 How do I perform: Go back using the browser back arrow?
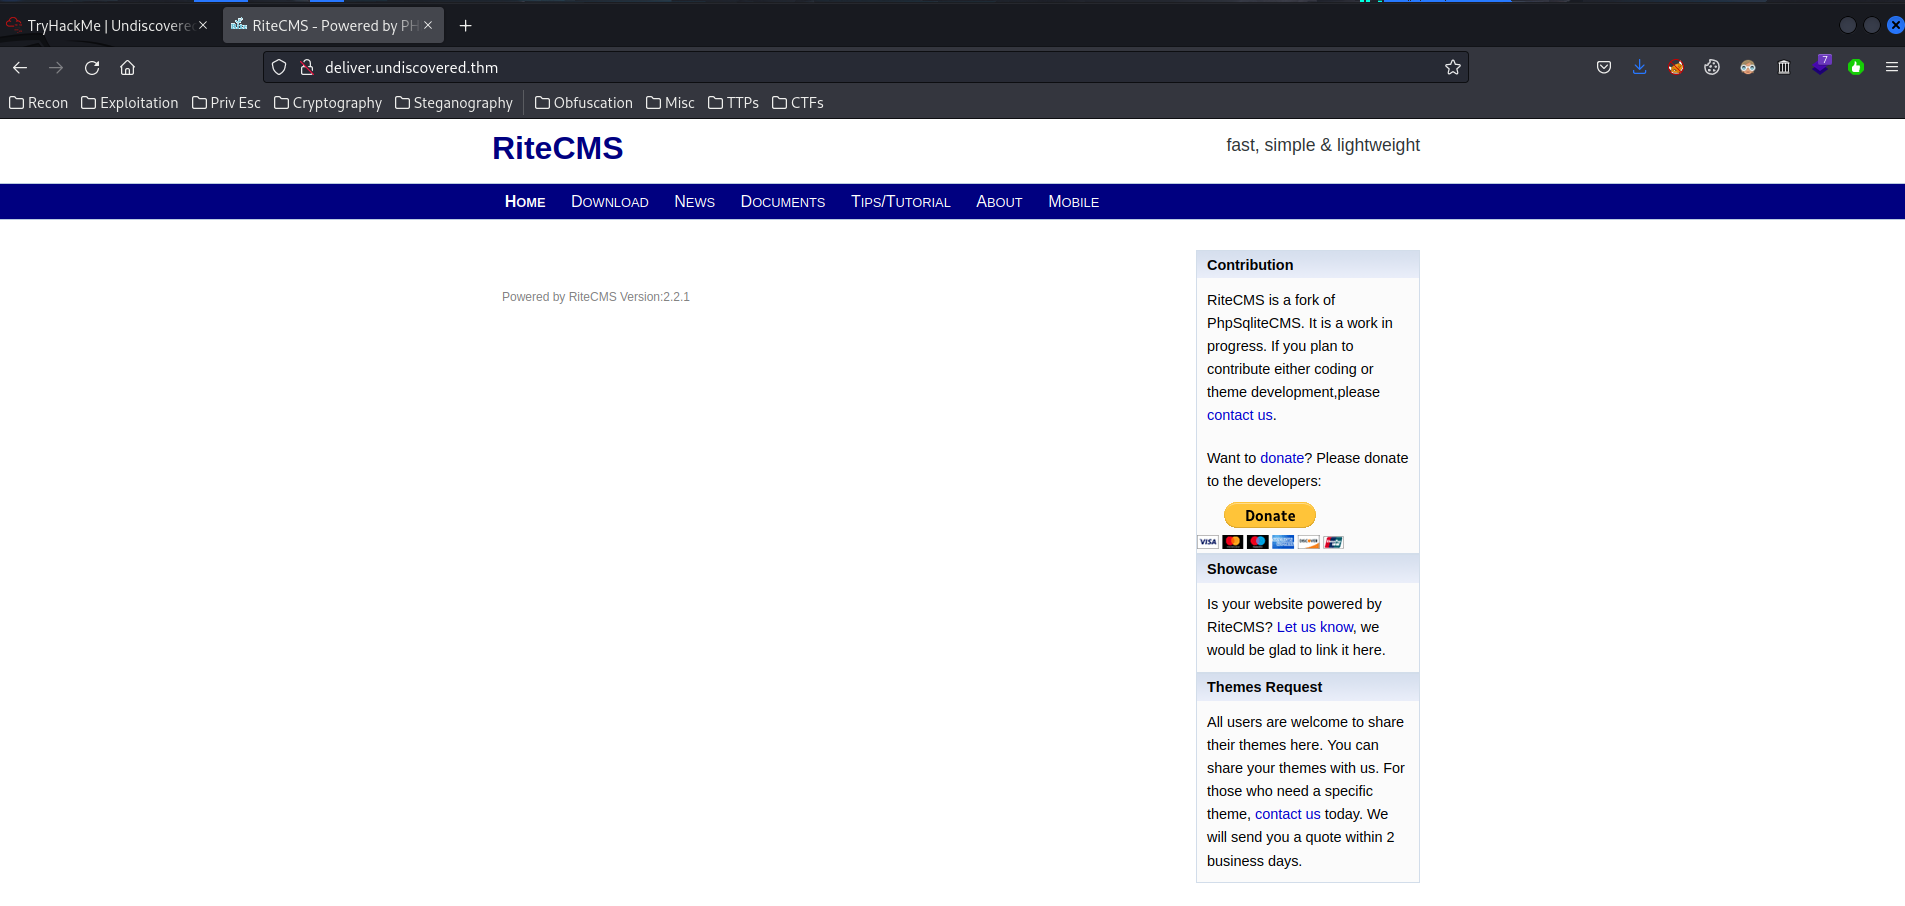pyautogui.click(x=20, y=67)
